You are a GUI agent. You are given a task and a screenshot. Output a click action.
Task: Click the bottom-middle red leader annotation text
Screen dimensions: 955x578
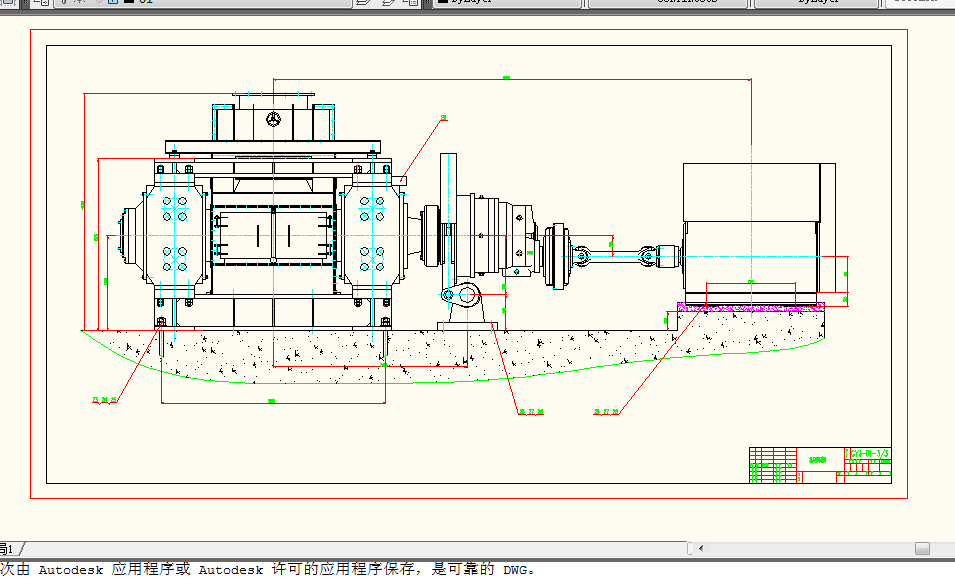pos(530,411)
